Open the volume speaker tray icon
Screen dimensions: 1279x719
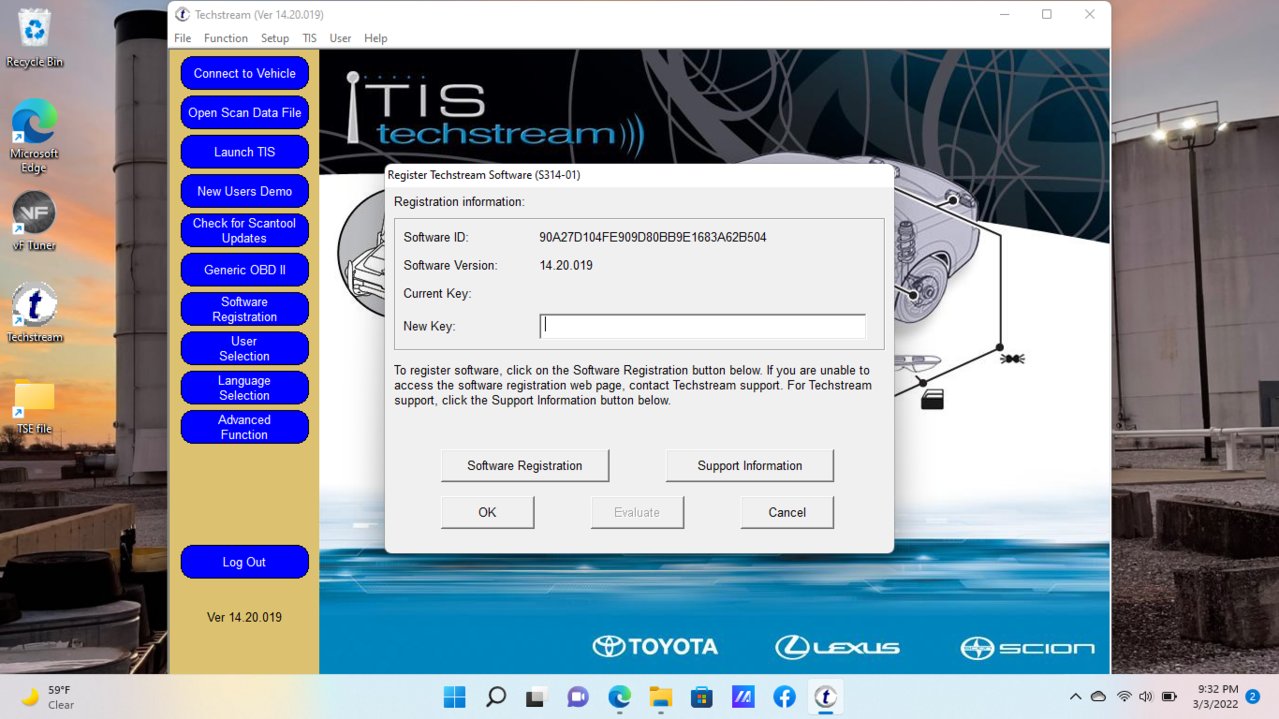[x=1145, y=697]
